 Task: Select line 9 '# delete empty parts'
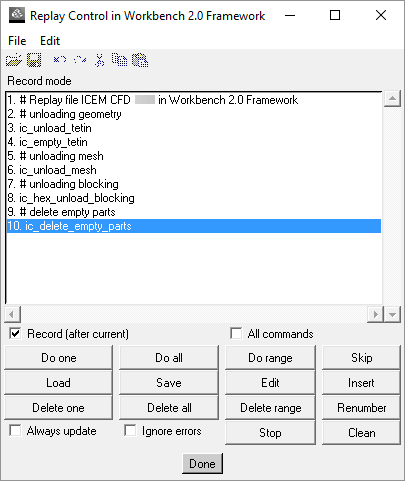[x=194, y=212]
